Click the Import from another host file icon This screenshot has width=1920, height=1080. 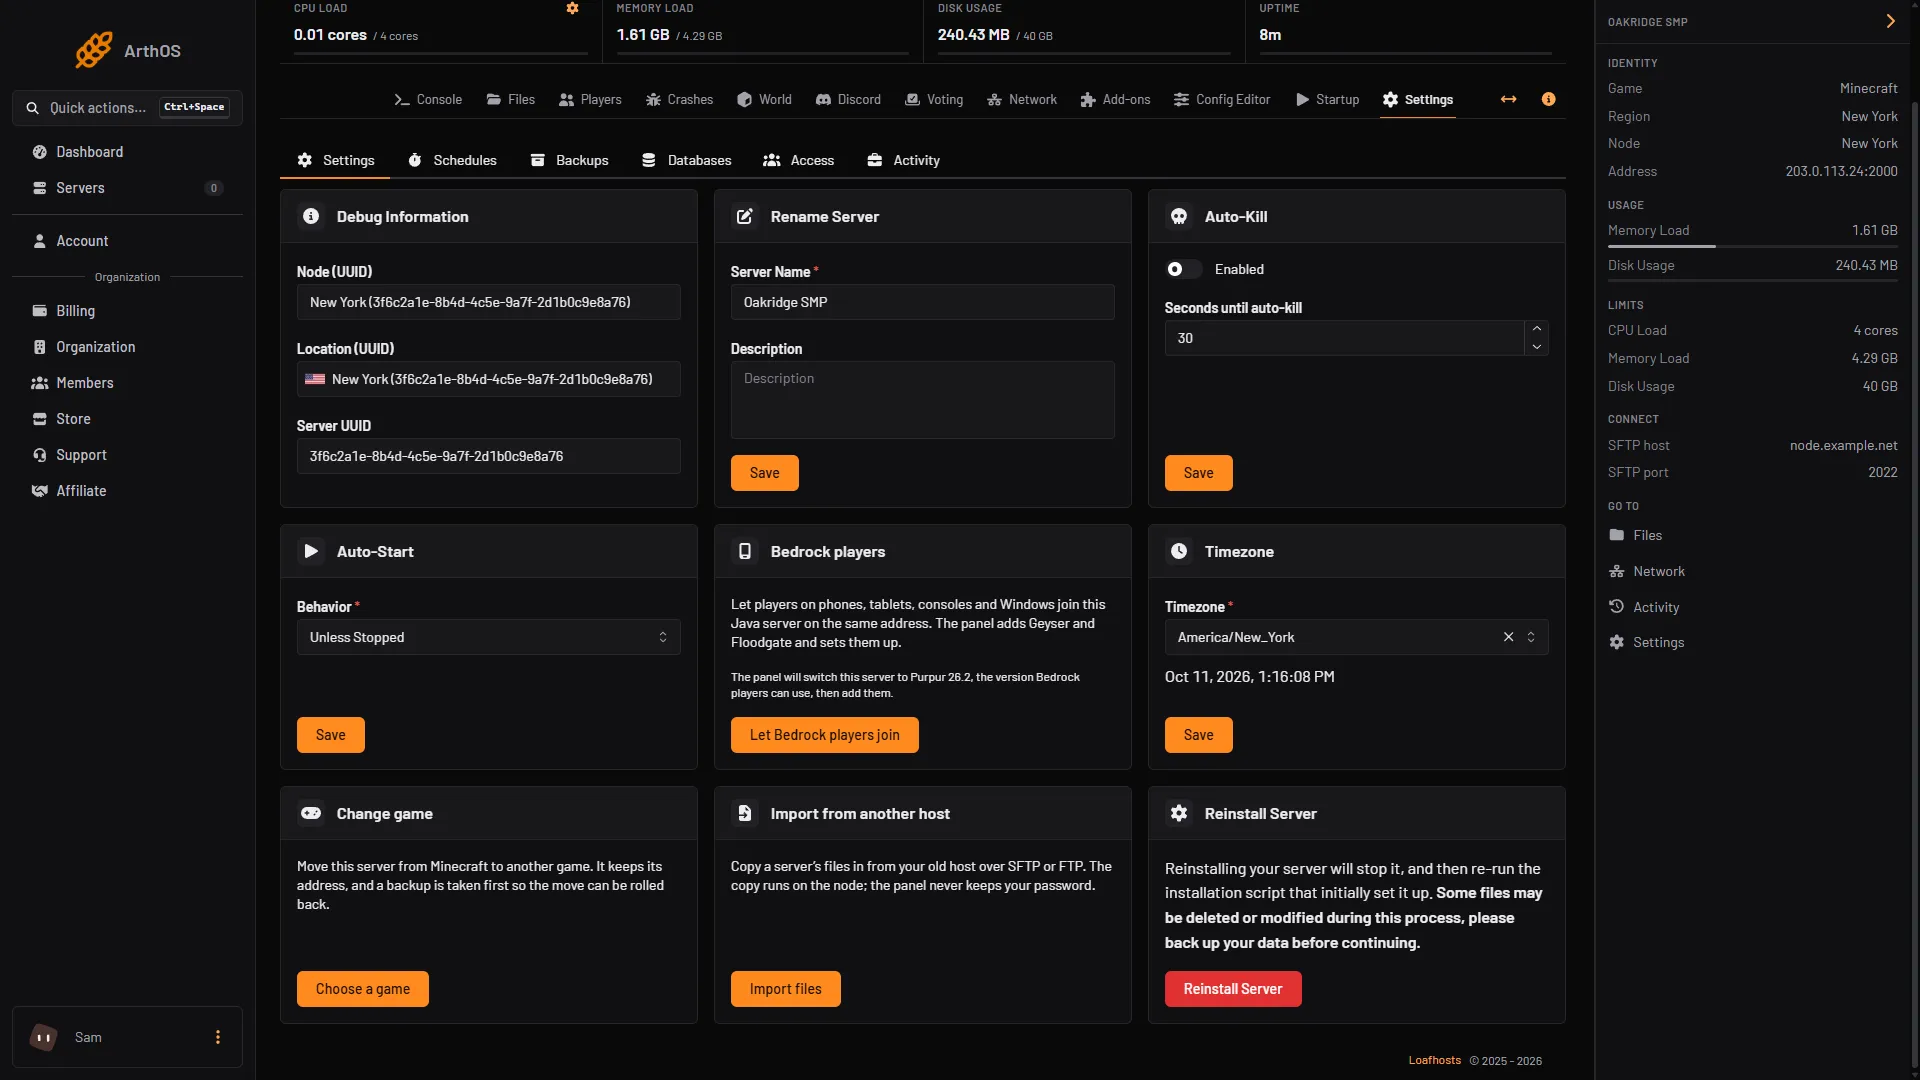tap(745, 813)
